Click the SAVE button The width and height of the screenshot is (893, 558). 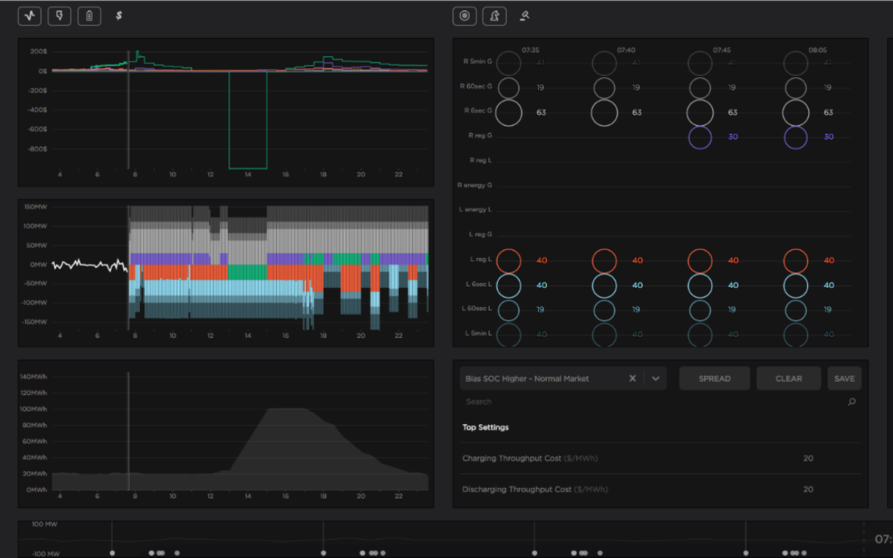pyautogui.click(x=844, y=379)
